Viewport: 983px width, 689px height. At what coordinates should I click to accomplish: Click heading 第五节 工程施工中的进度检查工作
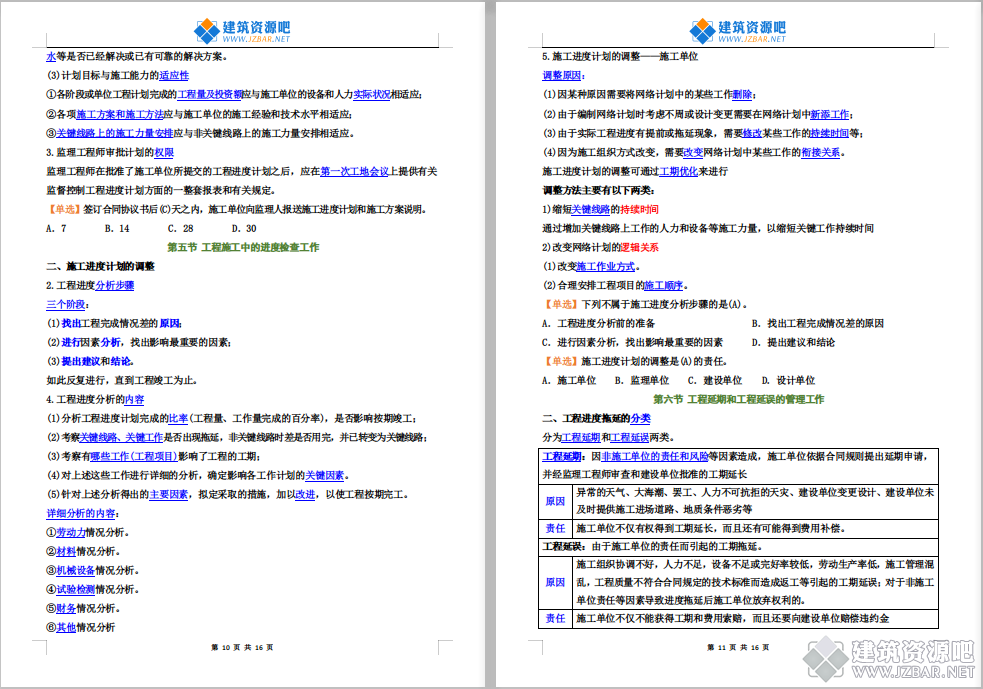coord(243,248)
